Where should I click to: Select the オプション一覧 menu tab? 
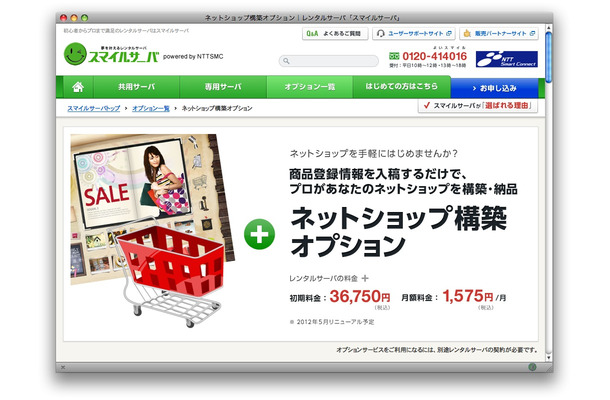pos(310,87)
